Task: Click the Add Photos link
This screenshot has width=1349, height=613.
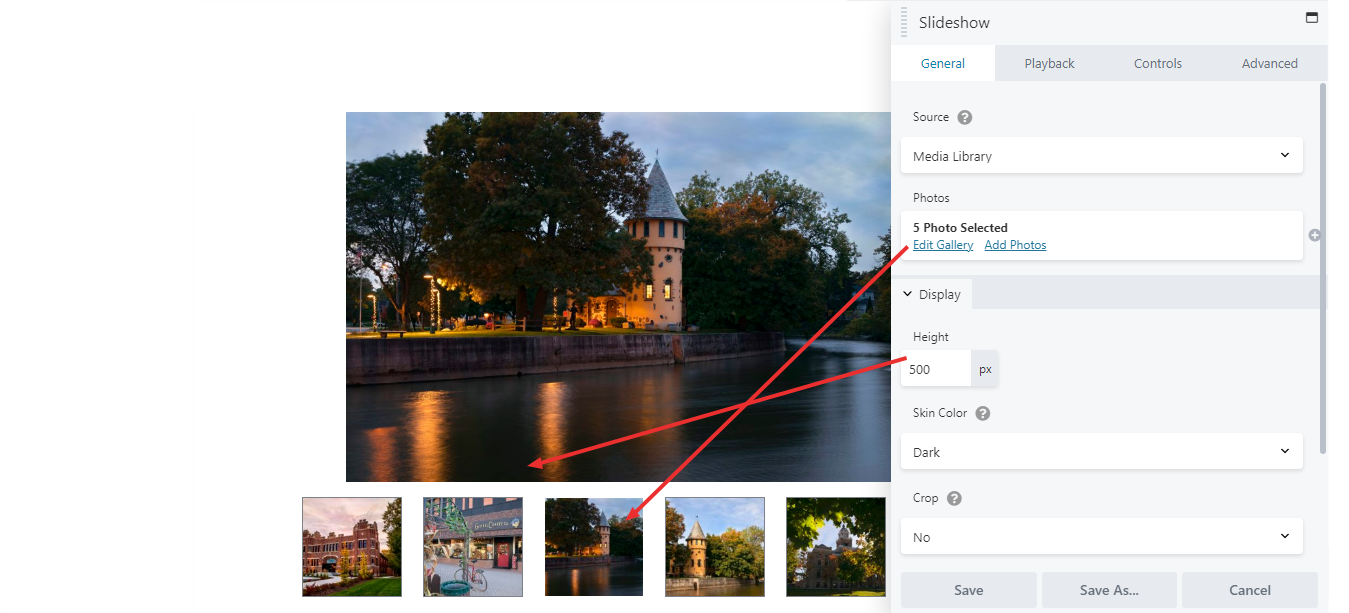Action: point(1015,245)
